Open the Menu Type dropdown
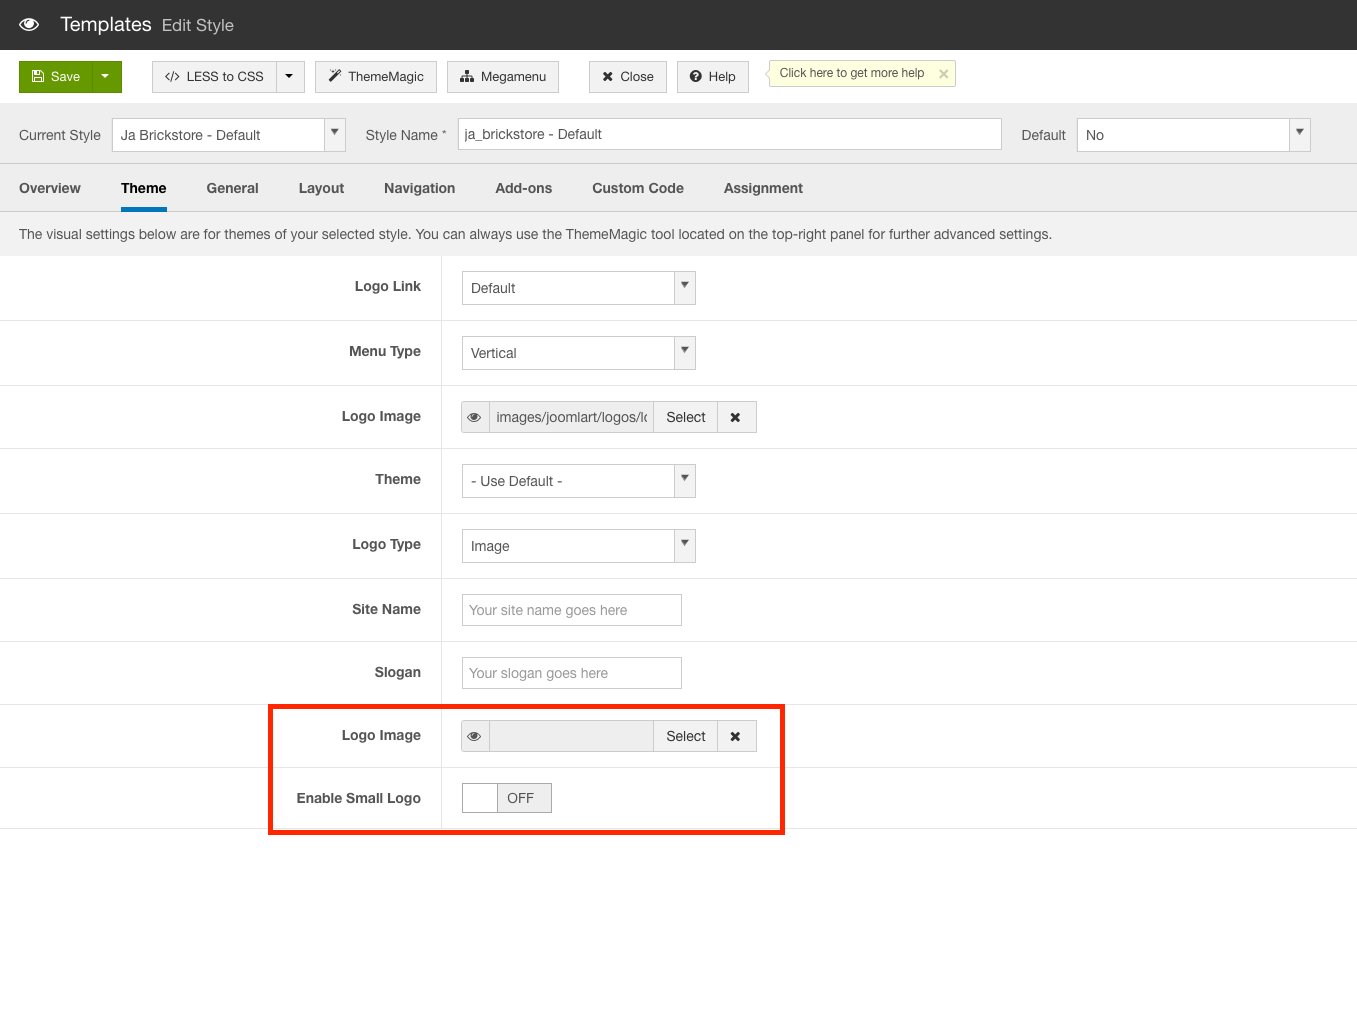Viewport: 1357px width, 1025px height. click(x=578, y=353)
